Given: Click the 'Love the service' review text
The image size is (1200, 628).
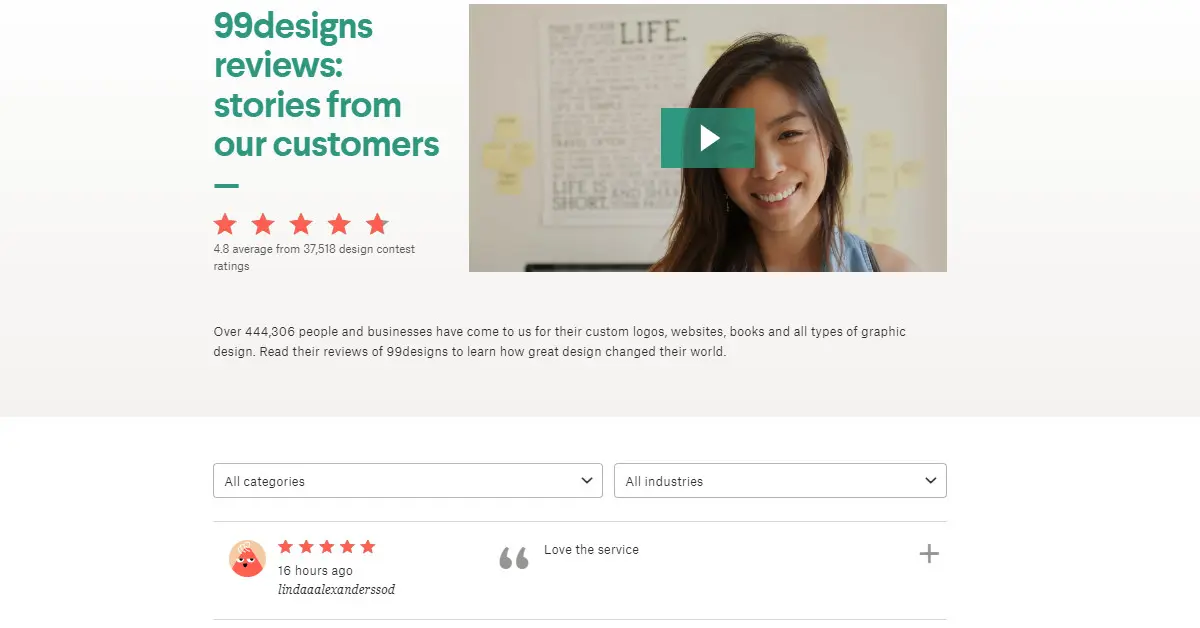Looking at the screenshot, I should click(x=591, y=550).
